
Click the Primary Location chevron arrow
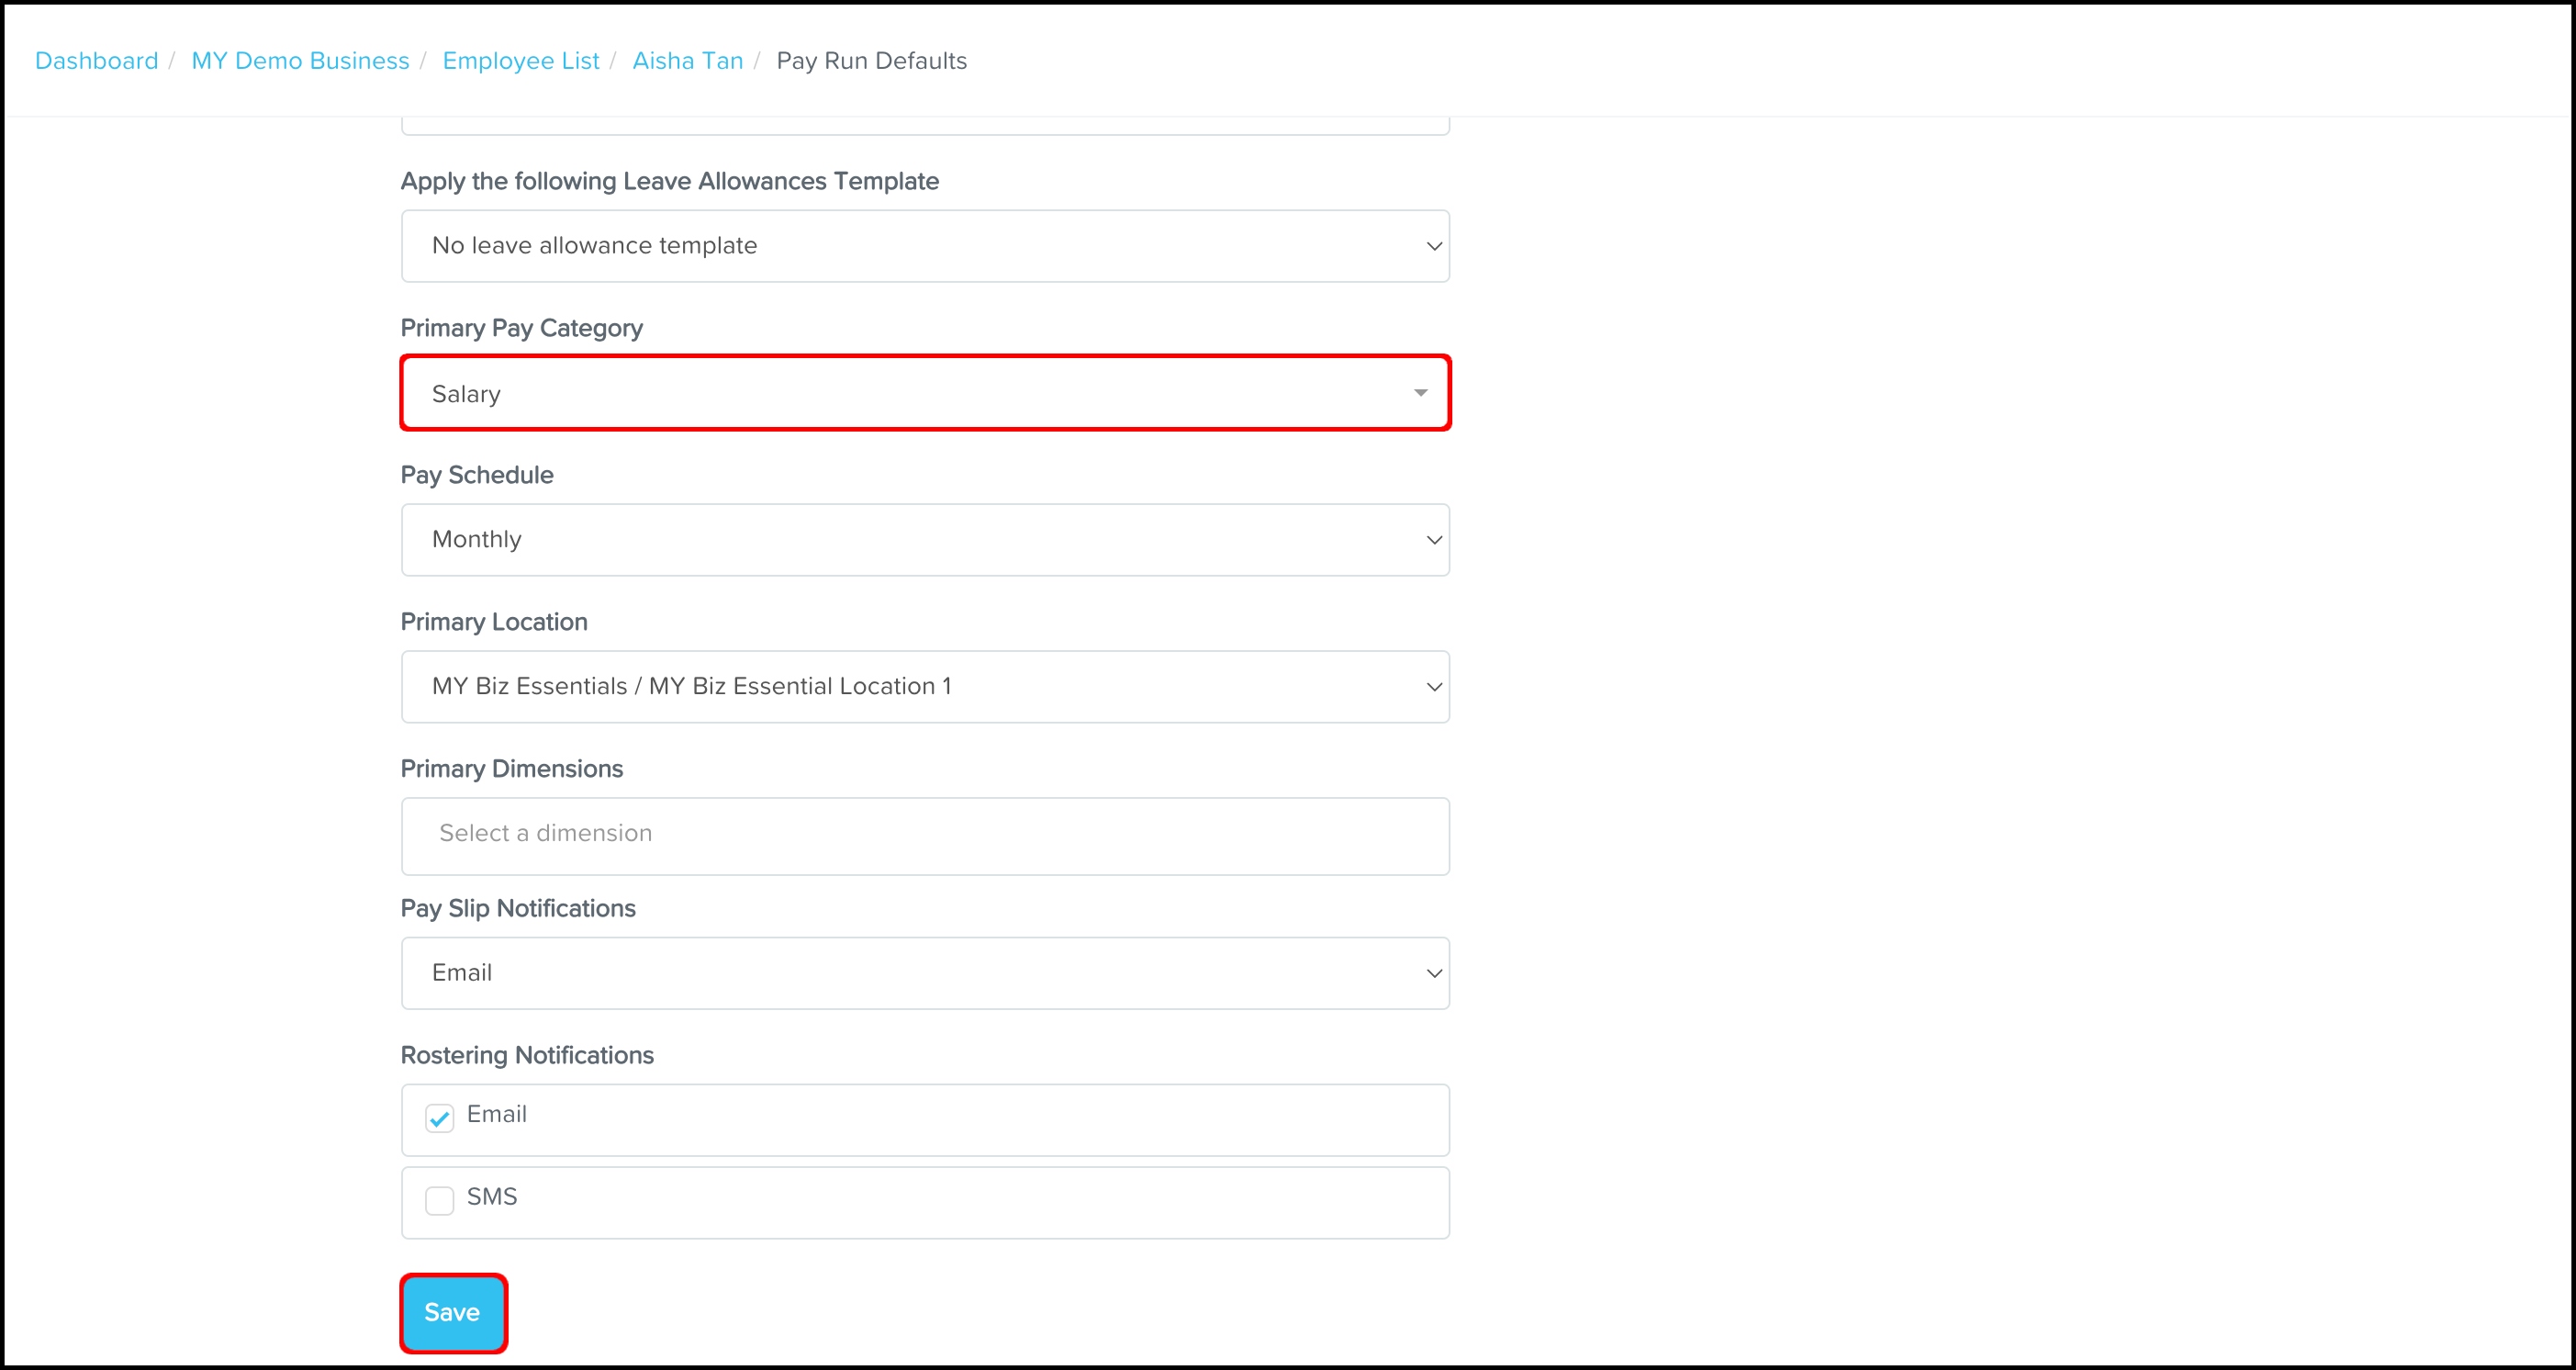click(x=1433, y=687)
